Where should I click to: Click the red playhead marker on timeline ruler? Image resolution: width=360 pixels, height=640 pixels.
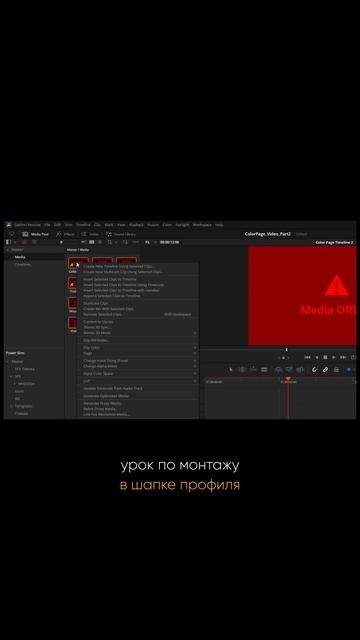point(288,379)
